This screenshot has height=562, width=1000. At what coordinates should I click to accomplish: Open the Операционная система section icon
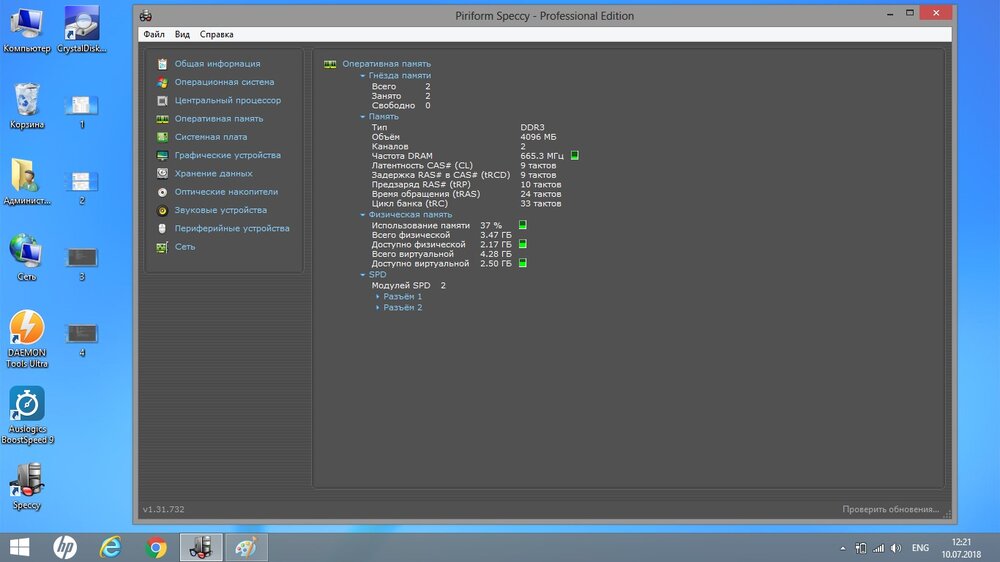(x=162, y=82)
